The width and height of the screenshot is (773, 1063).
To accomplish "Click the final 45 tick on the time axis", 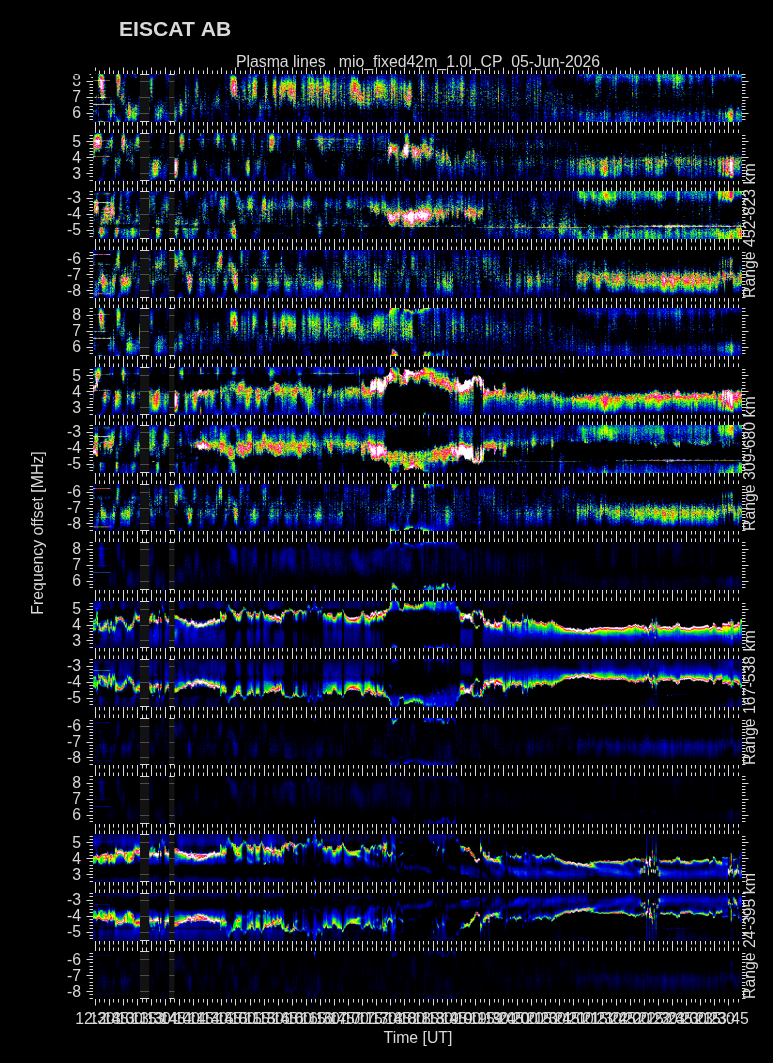I will tap(740, 1019).
